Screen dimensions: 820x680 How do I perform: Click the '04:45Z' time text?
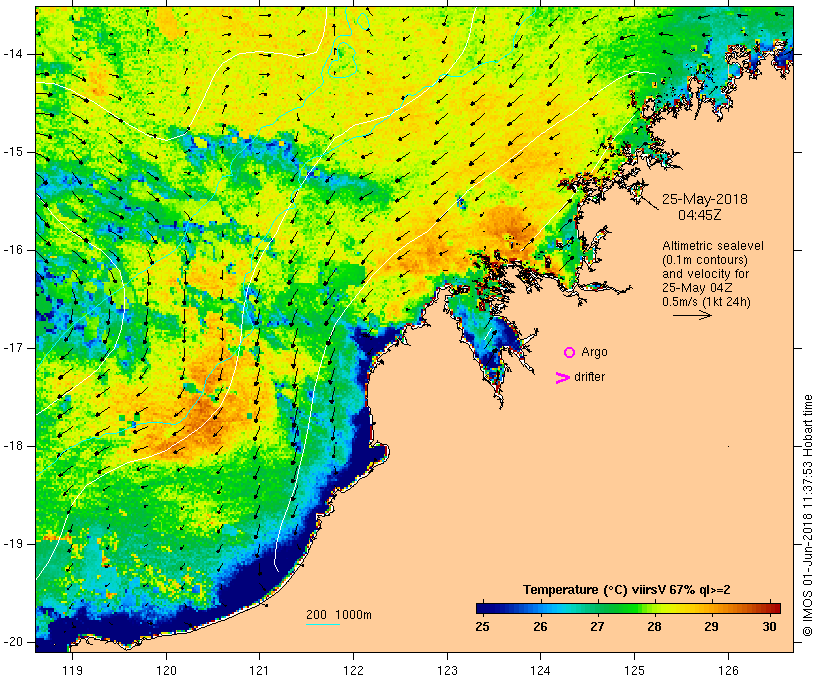[700, 215]
